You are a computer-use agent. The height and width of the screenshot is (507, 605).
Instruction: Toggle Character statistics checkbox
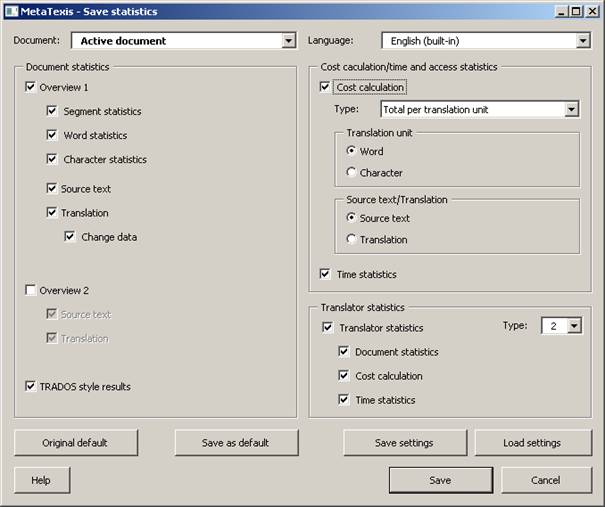52,159
